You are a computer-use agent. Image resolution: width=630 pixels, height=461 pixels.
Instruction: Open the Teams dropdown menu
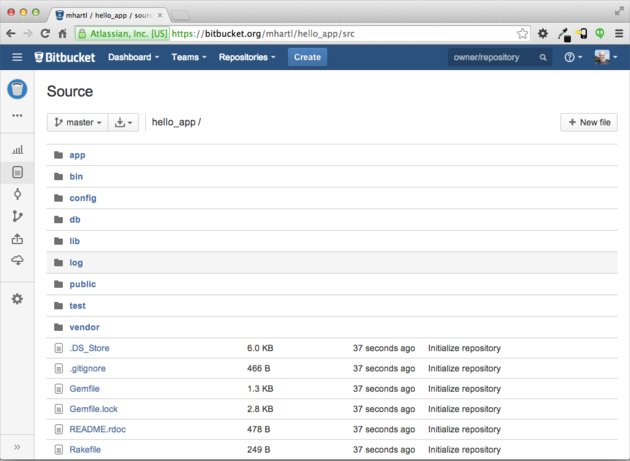(x=189, y=57)
